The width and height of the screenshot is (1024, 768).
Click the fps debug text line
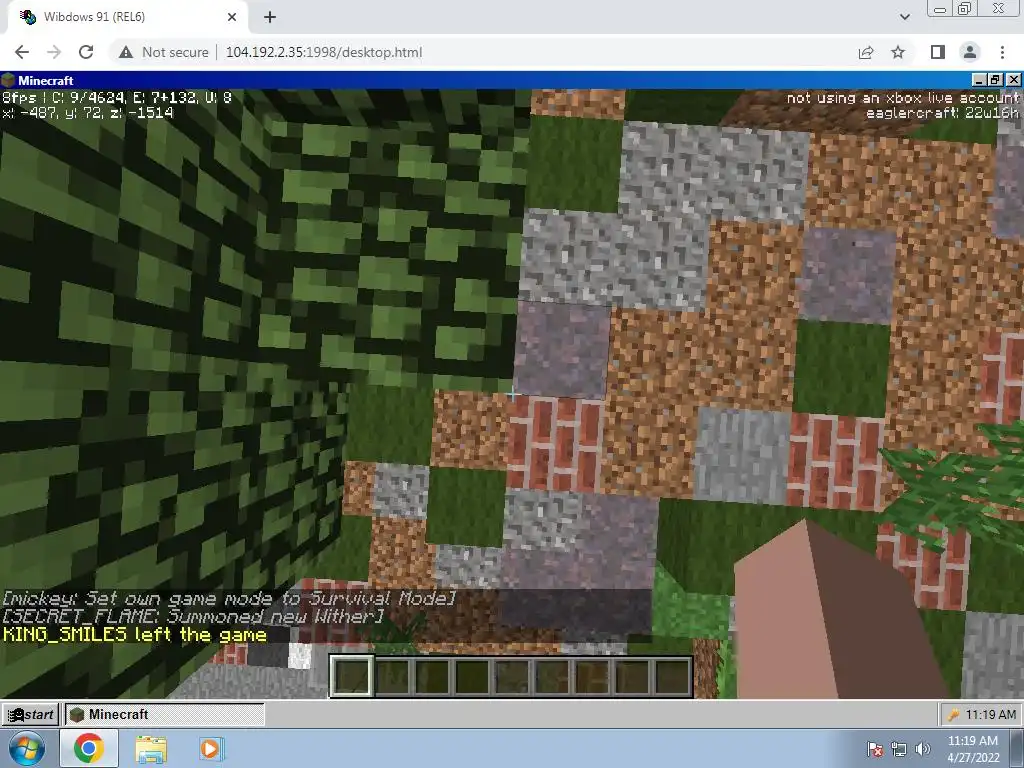pyautogui.click(x=117, y=98)
